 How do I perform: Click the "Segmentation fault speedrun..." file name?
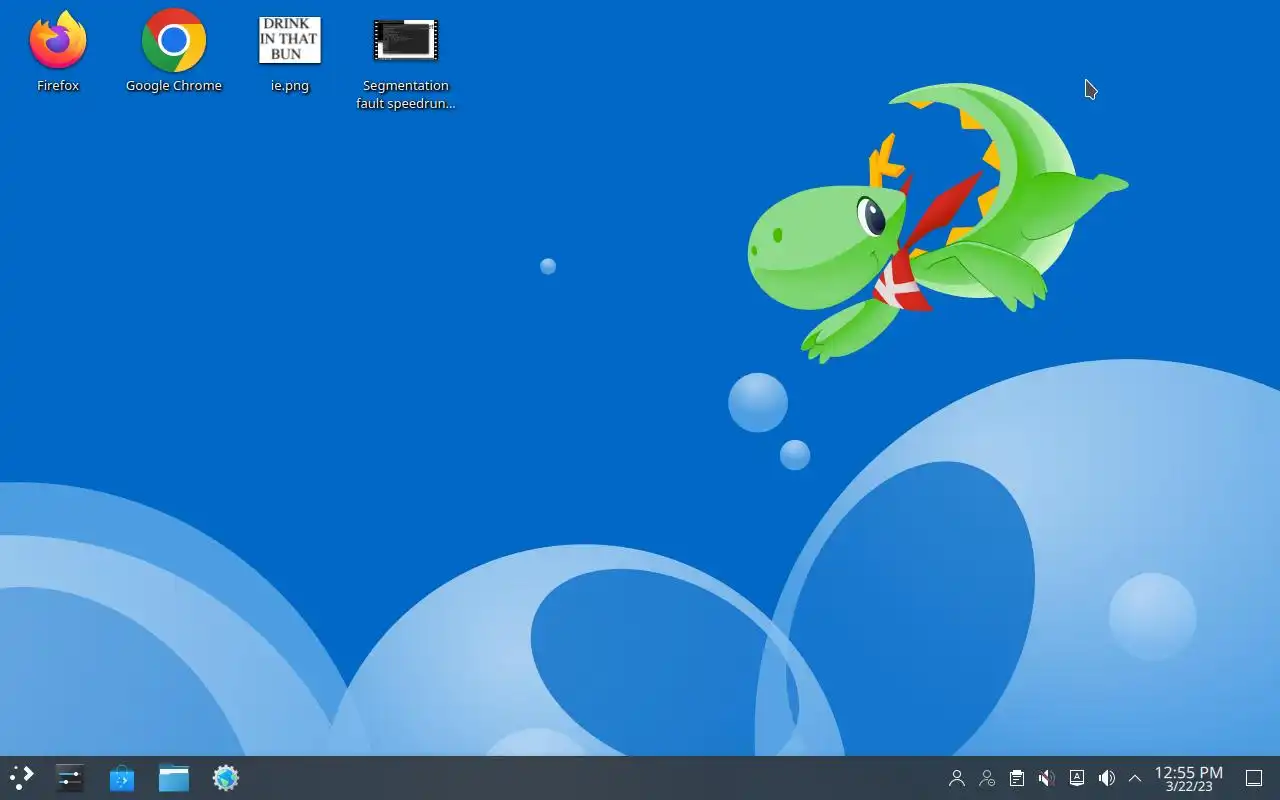point(406,94)
